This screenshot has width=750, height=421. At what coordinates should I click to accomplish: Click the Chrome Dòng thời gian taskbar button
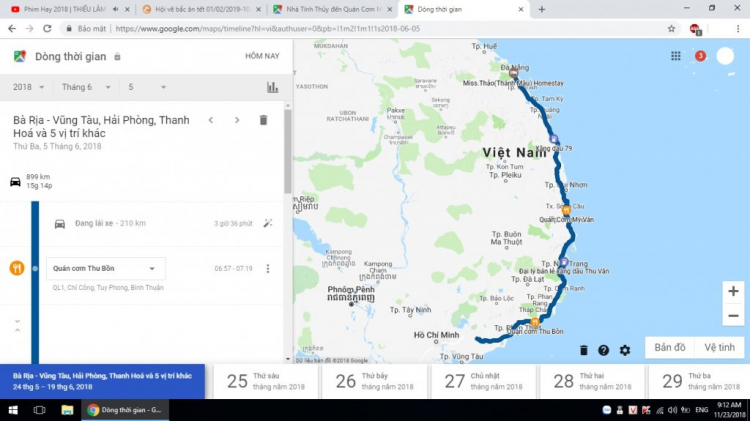(x=125, y=410)
